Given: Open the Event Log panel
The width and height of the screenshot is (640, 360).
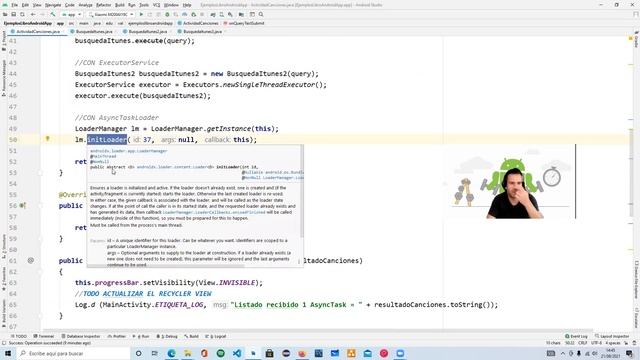Looking at the screenshot, I should point(576,336).
